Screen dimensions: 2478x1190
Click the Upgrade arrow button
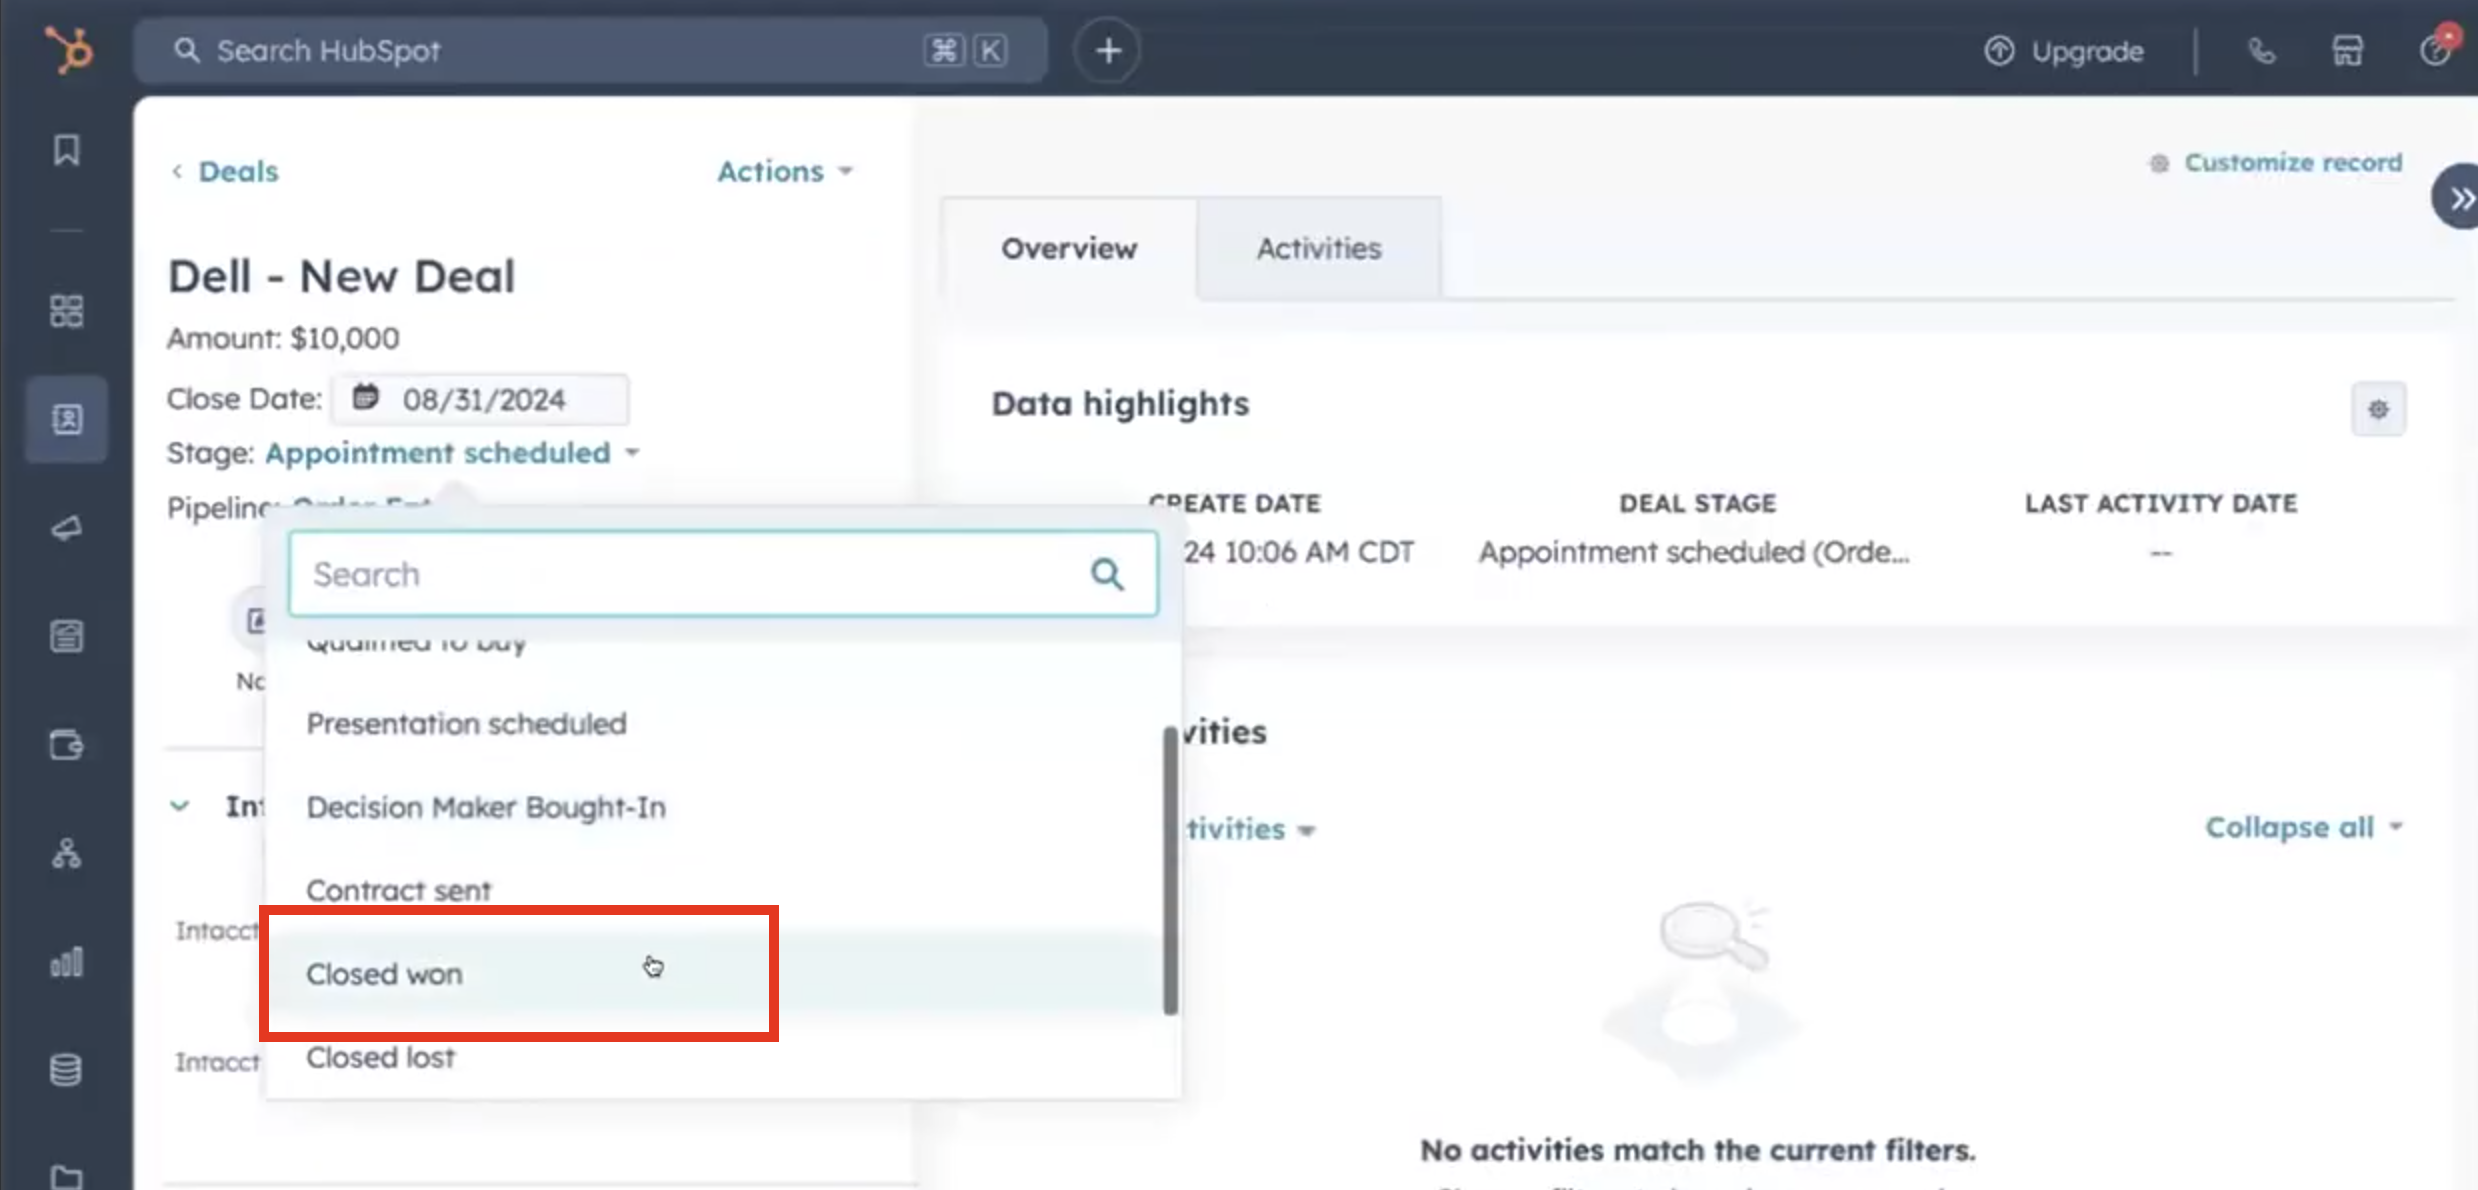click(2064, 51)
